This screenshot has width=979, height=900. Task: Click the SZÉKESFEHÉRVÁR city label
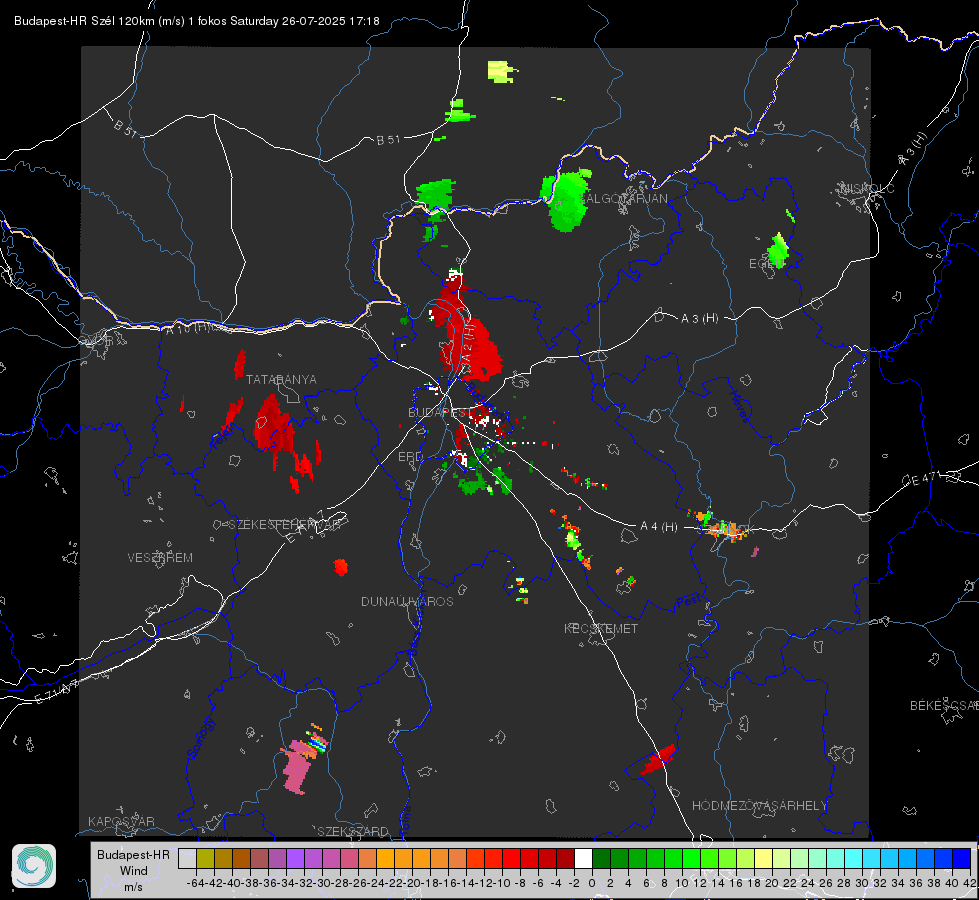pos(284,525)
